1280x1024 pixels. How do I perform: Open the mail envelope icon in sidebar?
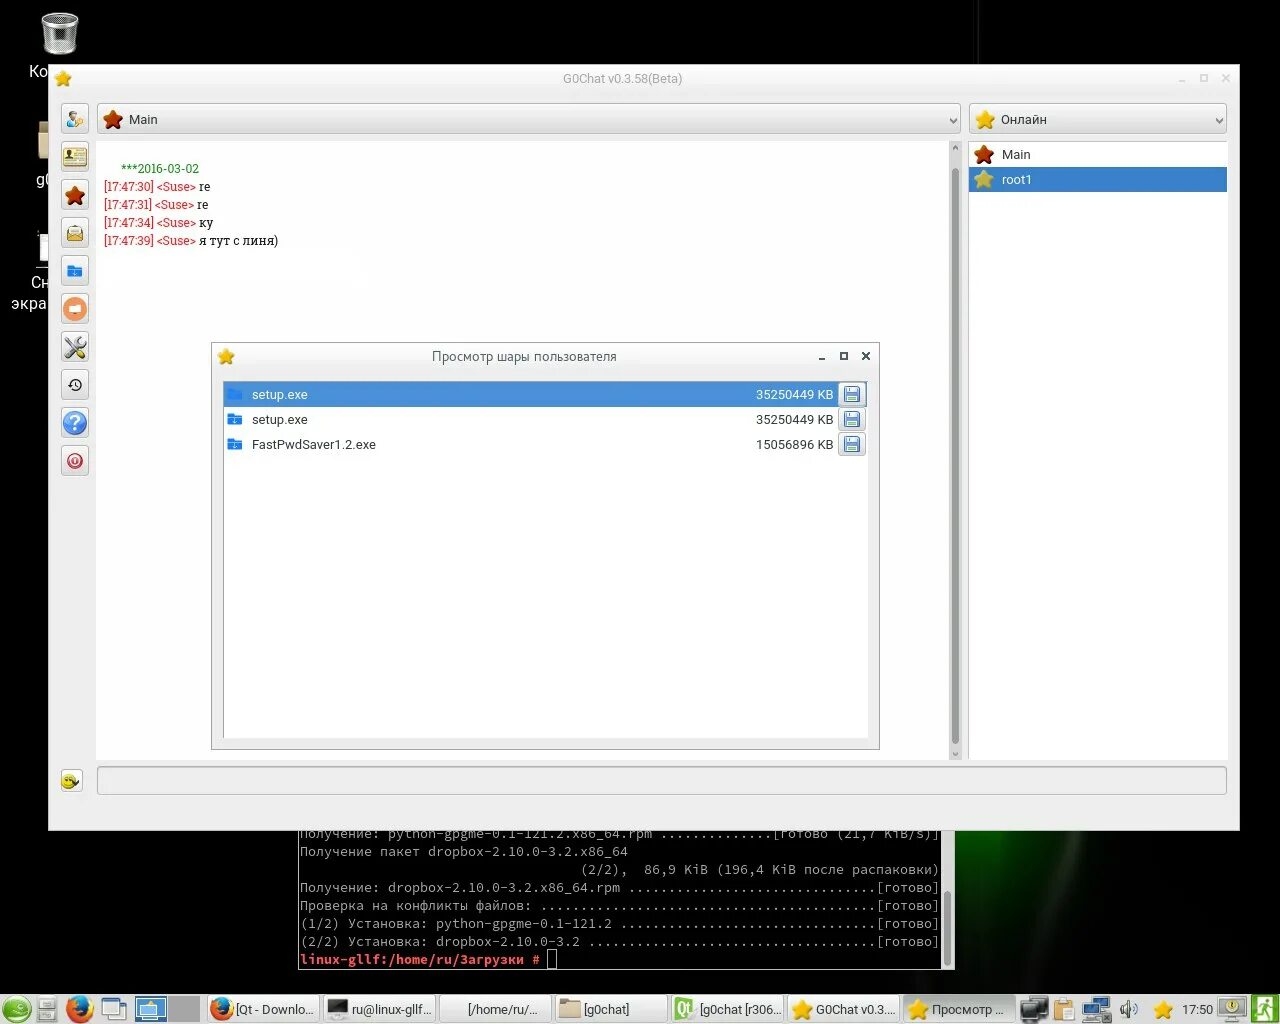75,233
